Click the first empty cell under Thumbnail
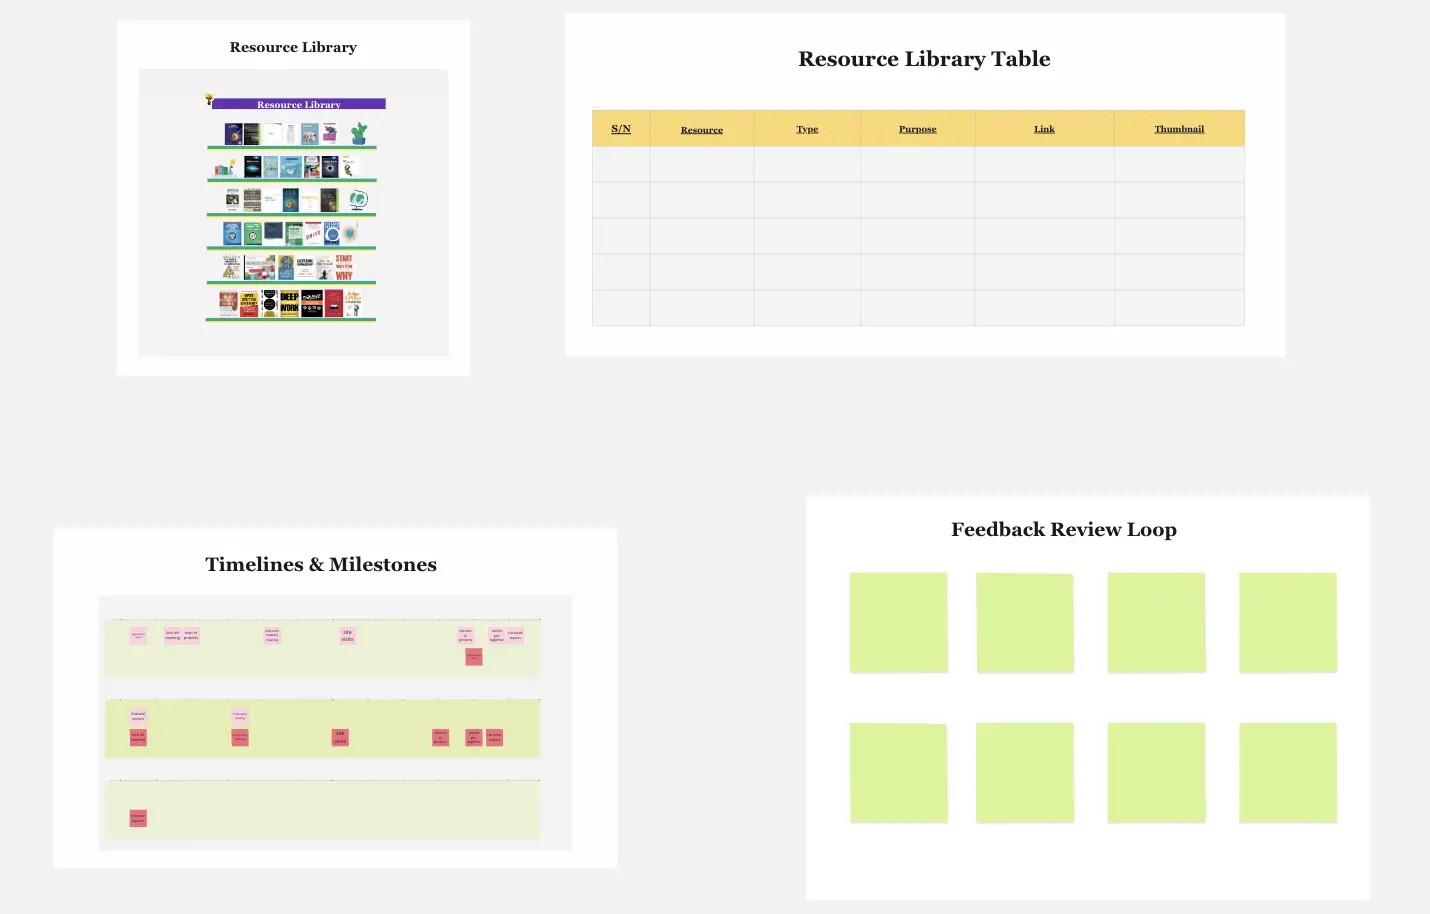This screenshot has height=914, width=1430. [x=1179, y=165]
